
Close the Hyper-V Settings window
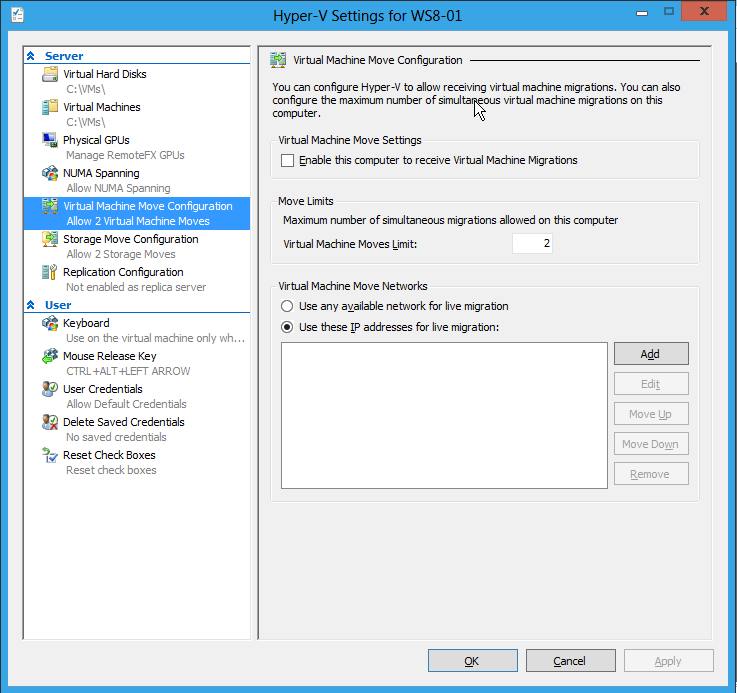point(704,11)
